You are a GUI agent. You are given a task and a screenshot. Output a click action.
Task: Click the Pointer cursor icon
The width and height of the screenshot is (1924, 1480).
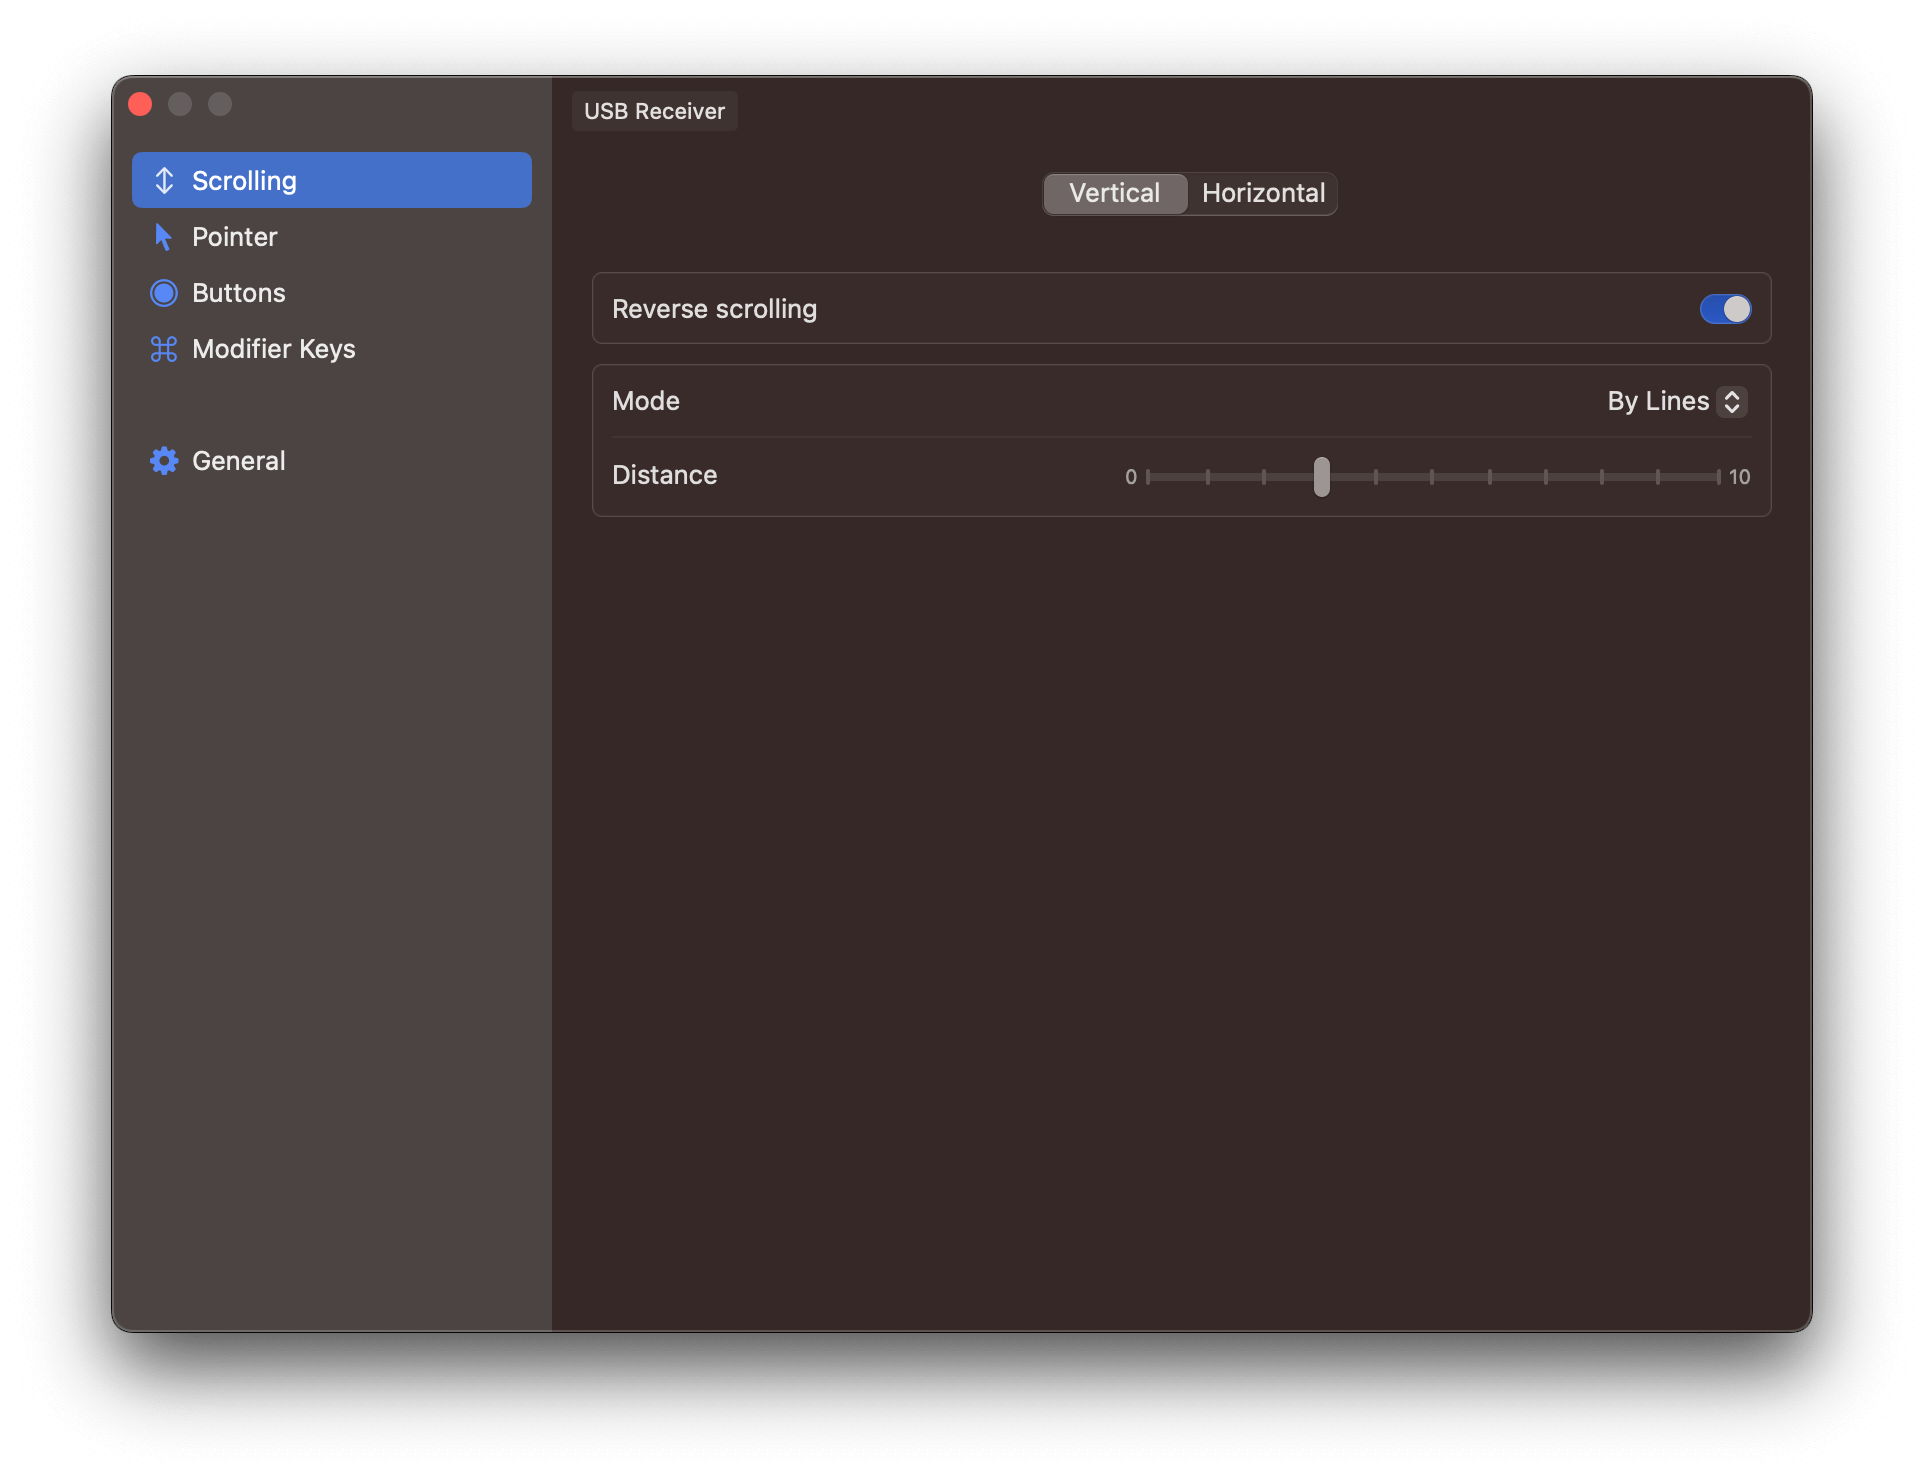click(x=165, y=237)
